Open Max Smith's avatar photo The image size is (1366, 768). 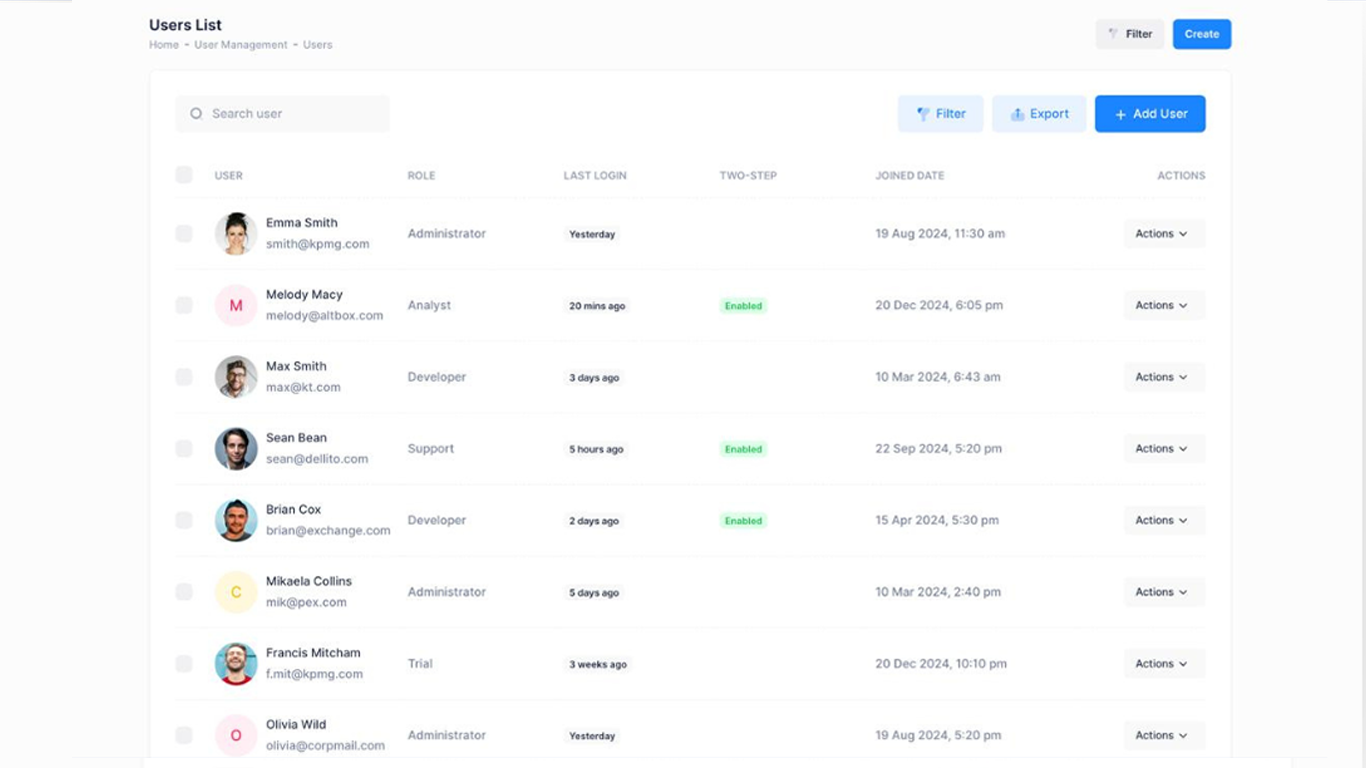[x=236, y=377]
